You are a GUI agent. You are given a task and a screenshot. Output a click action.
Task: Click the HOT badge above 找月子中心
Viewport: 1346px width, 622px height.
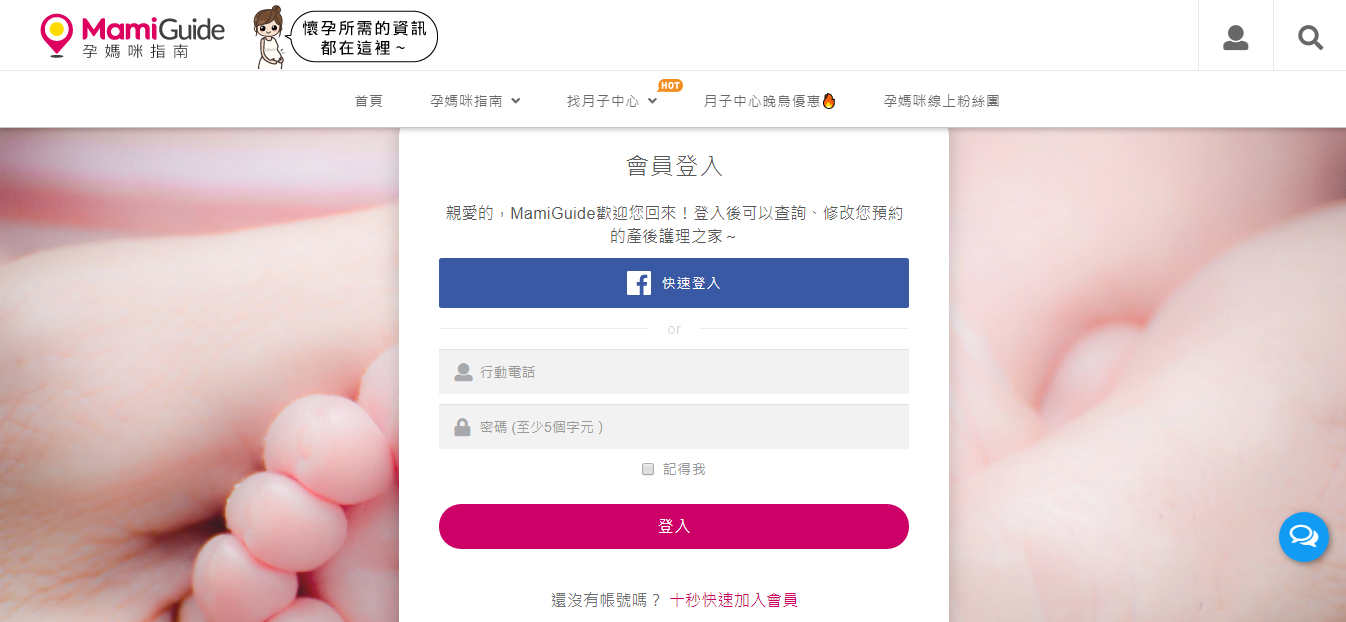point(668,85)
